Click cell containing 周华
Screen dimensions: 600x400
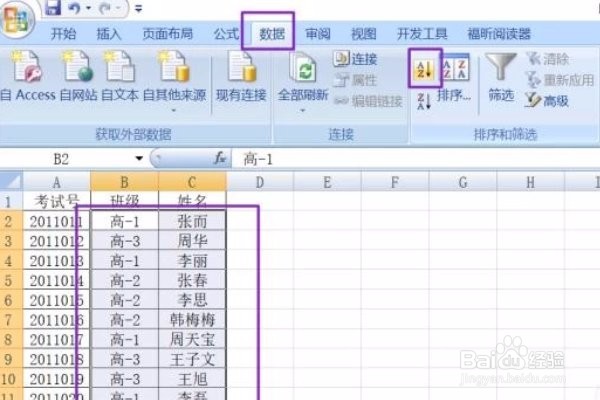tap(192, 241)
